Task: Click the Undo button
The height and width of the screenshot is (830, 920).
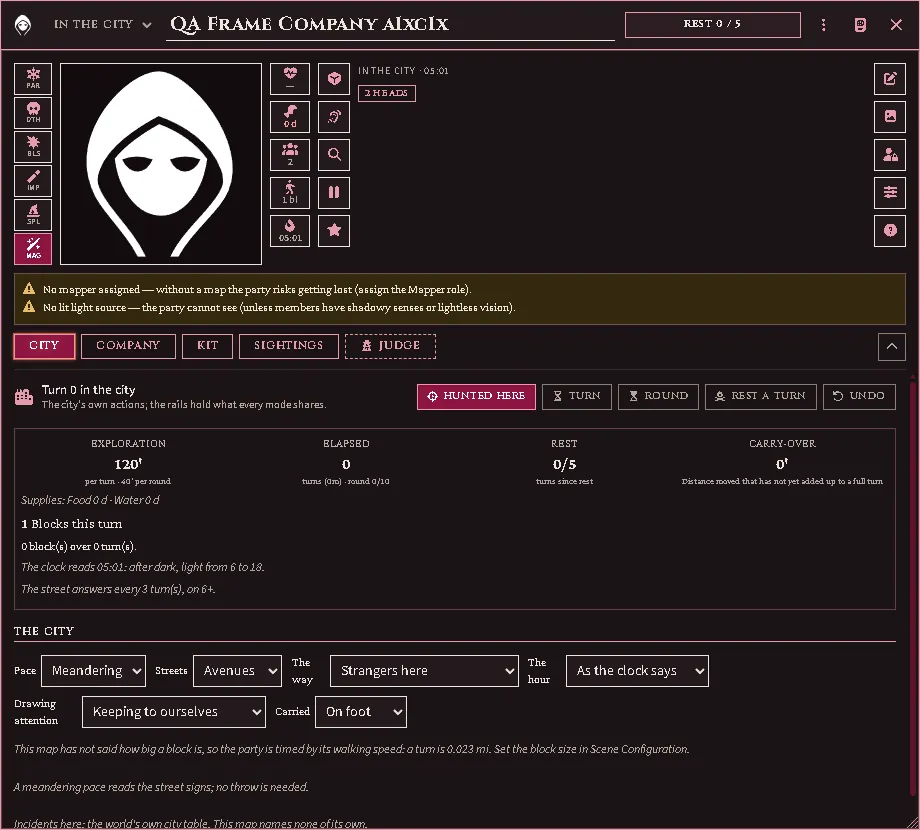Action: click(x=859, y=397)
